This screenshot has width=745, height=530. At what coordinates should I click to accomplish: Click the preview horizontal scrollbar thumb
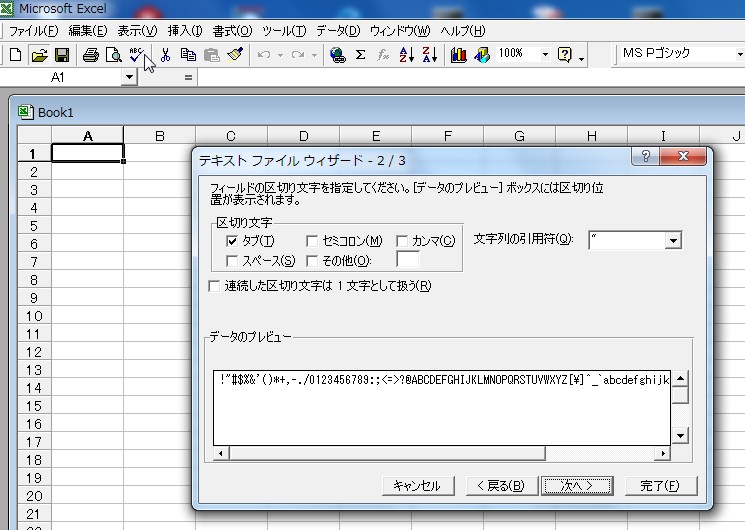click(x=387, y=453)
